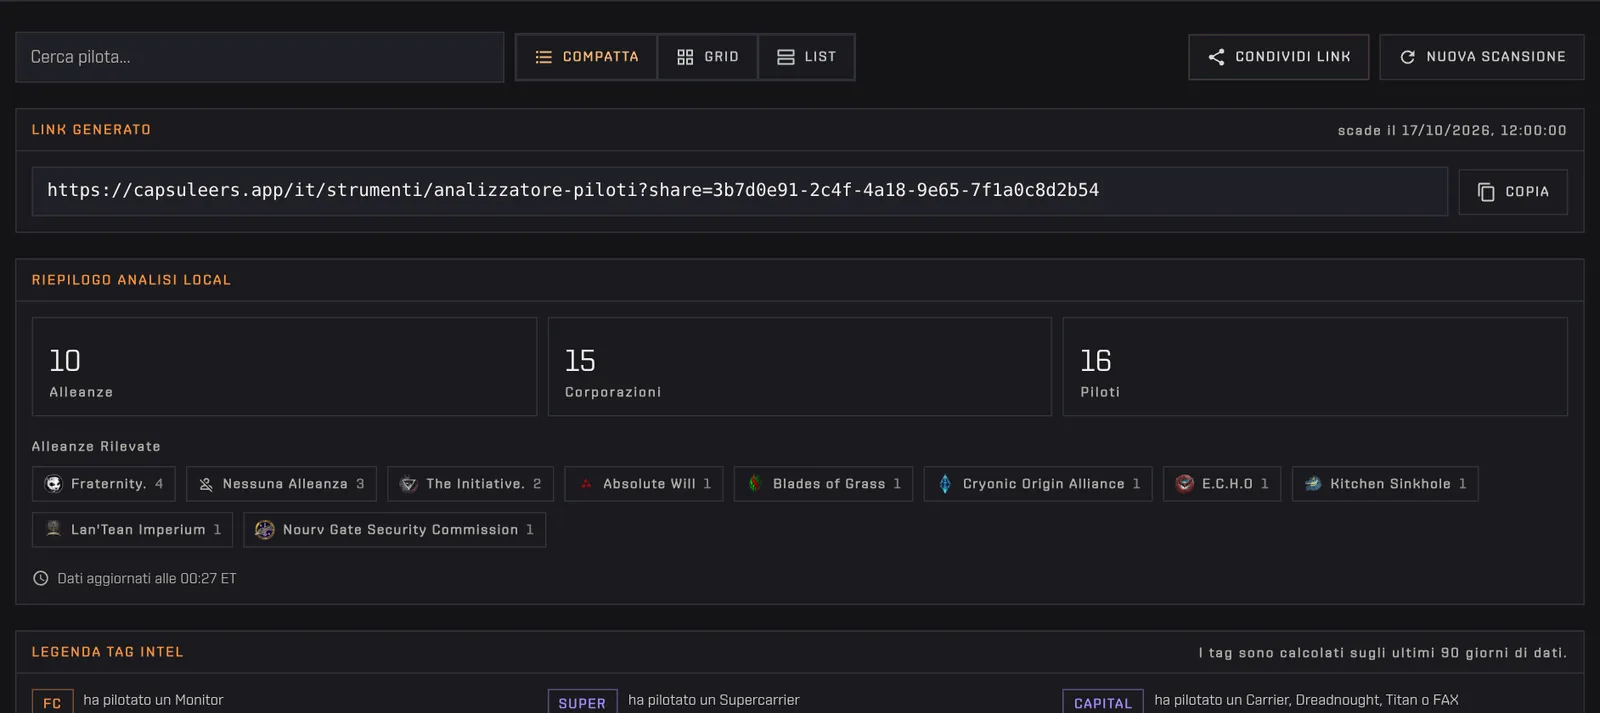The height and width of the screenshot is (713, 1600).
Task: Click the Kitchen Sinkhole alliance logo
Action: [1313, 484]
